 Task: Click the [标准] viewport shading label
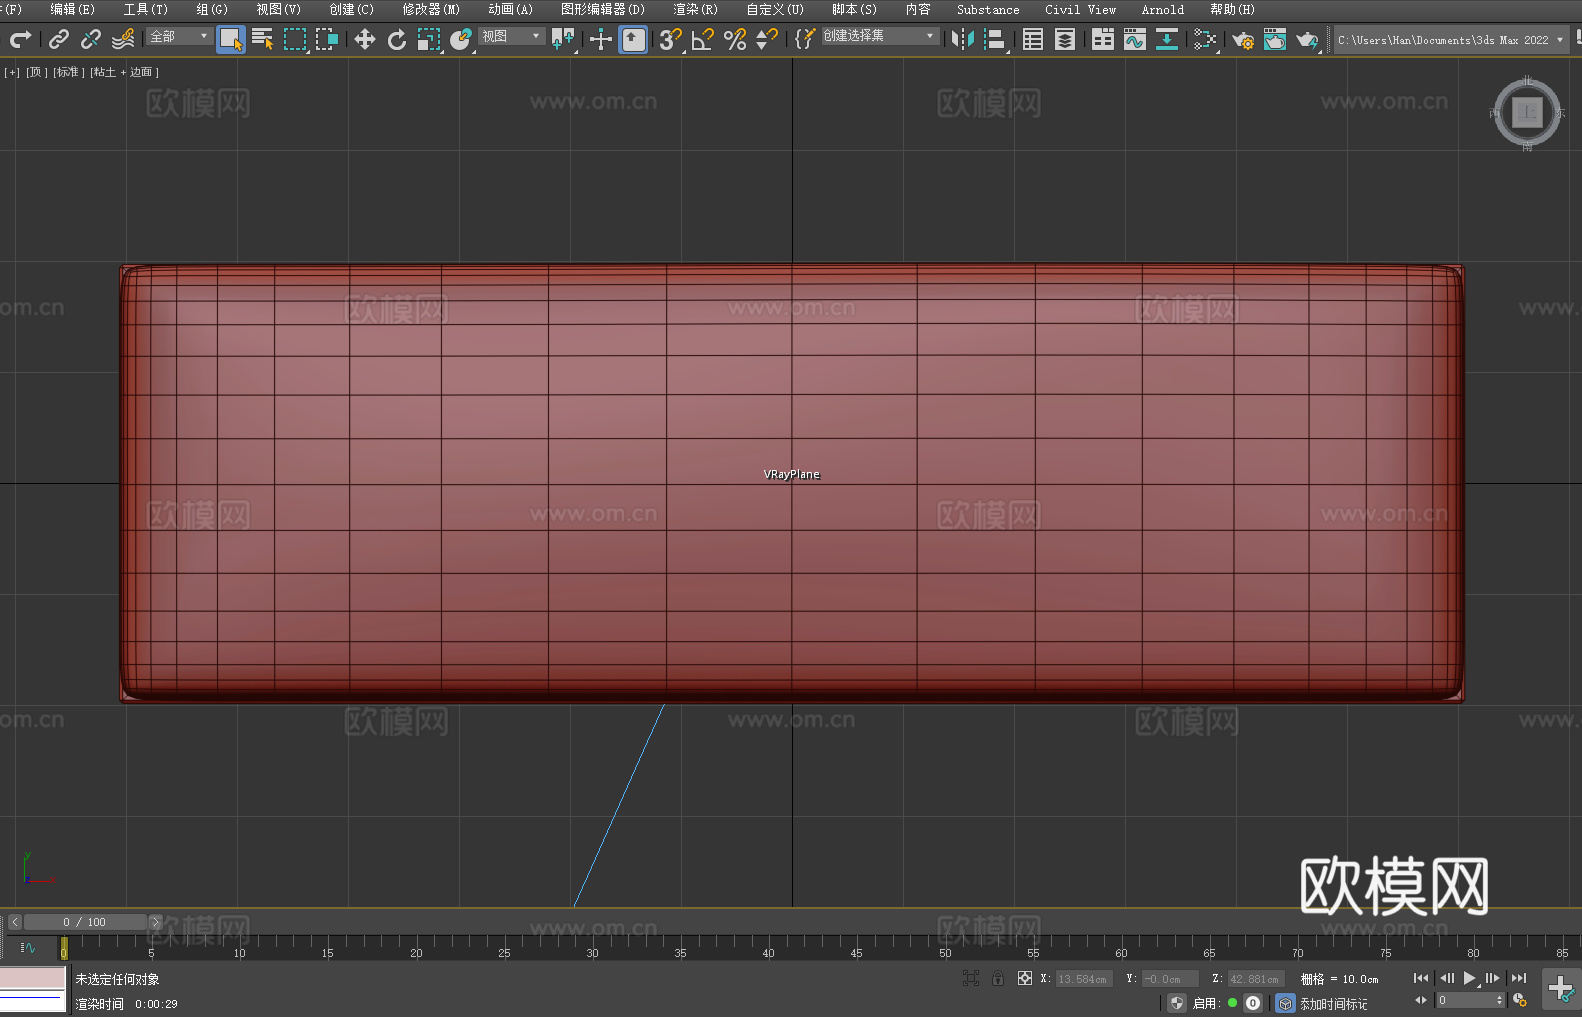click(69, 72)
